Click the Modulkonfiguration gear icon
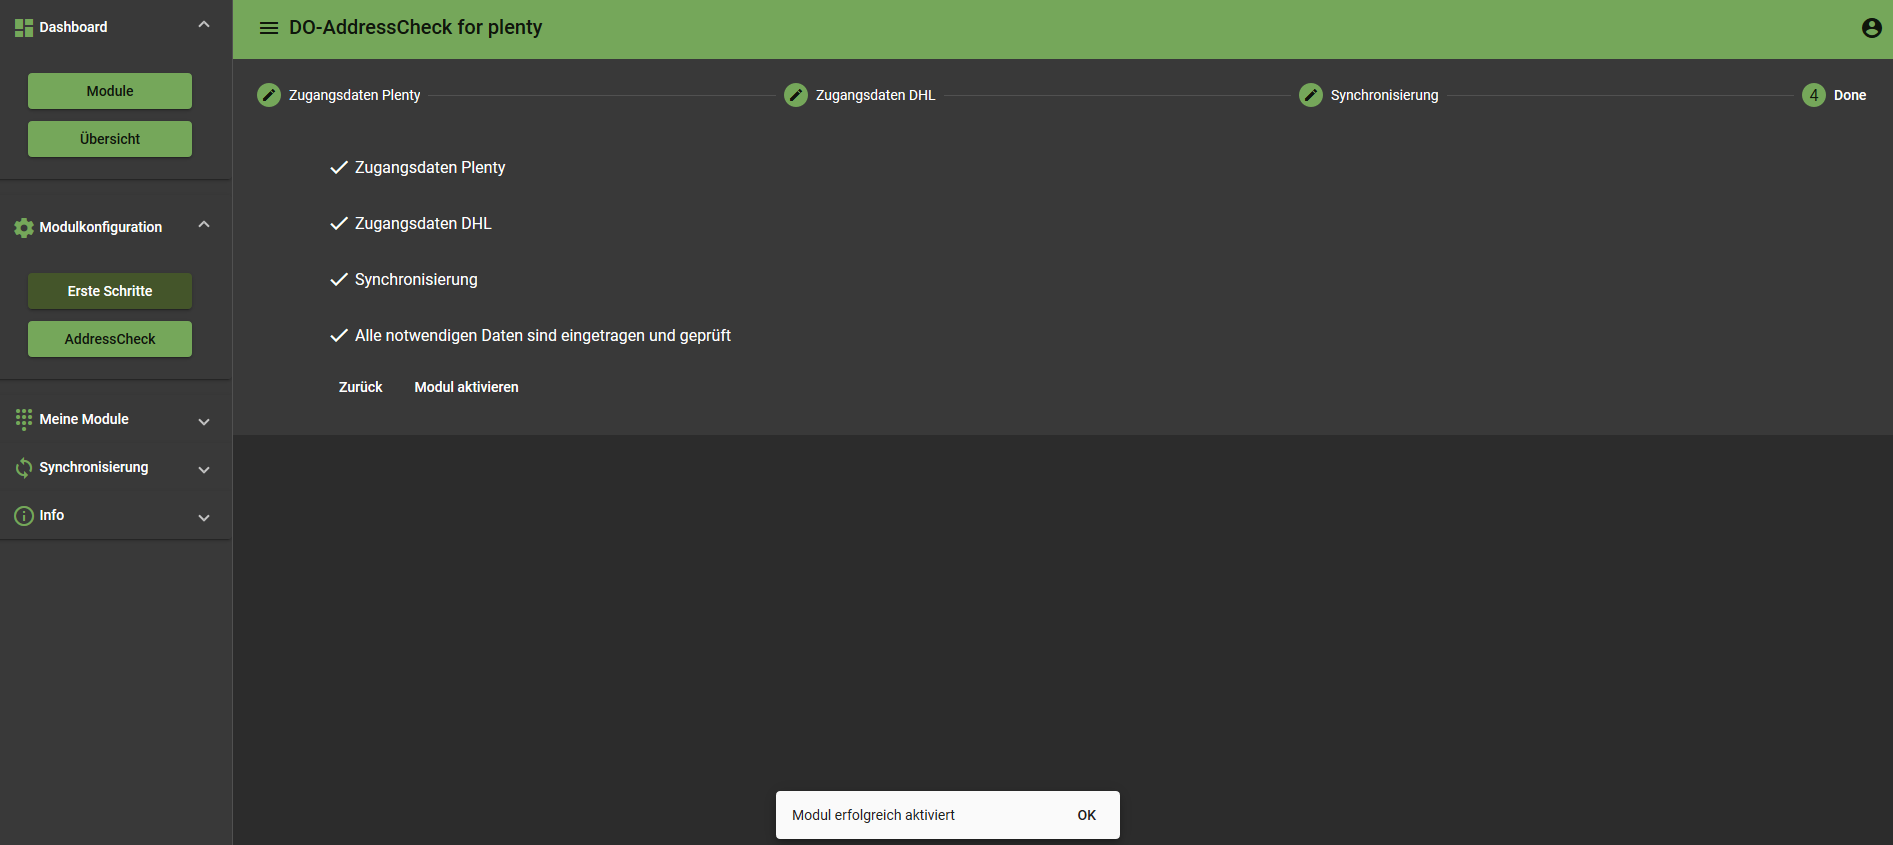This screenshot has height=845, width=1893. (x=24, y=228)
